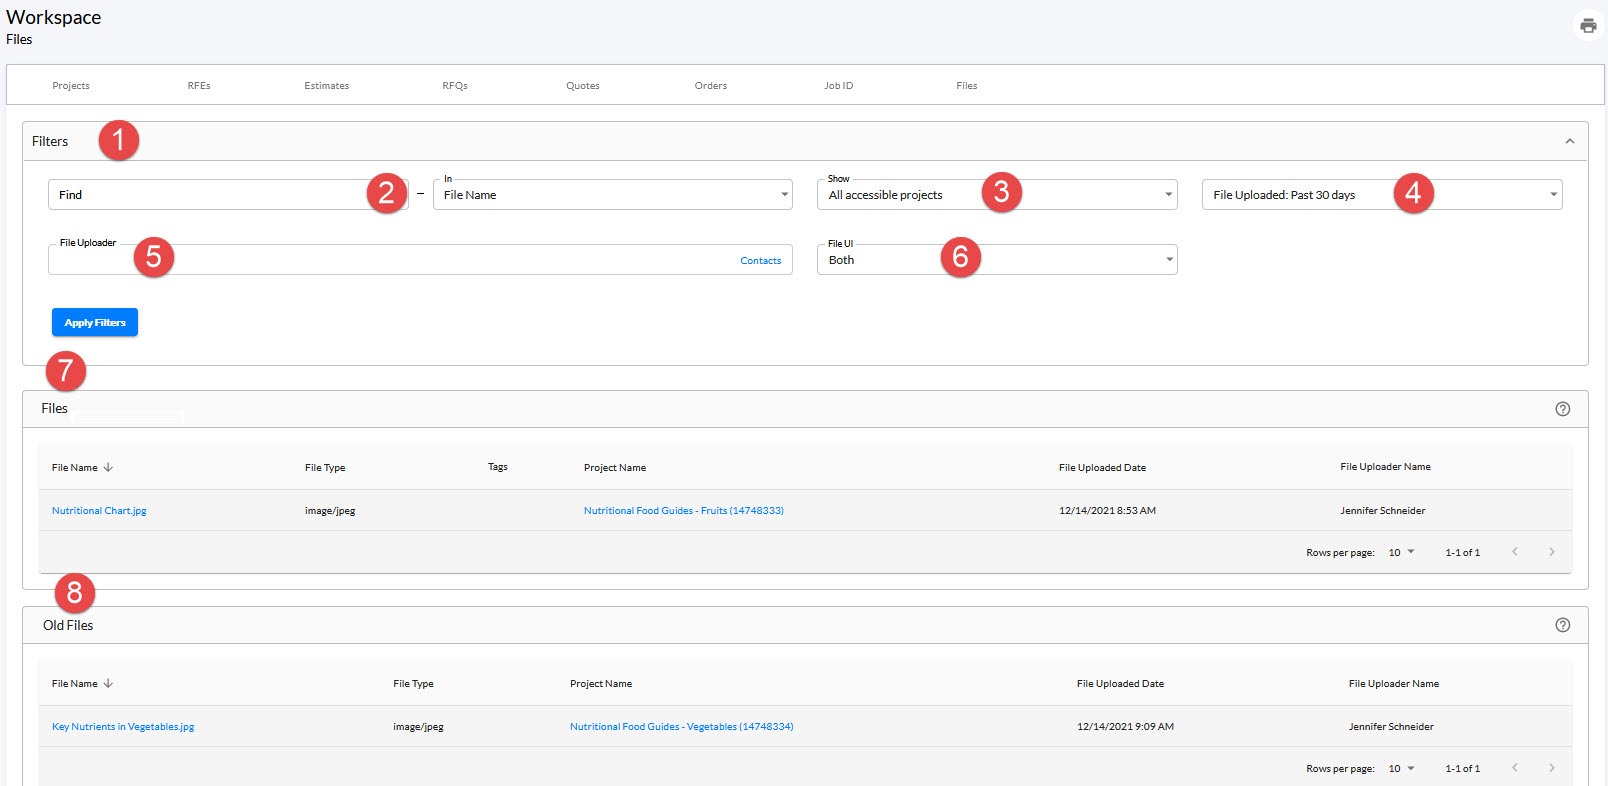Screen dimensions: 1608x786
Task: Open the Quotes tab
Action: [x=583, y=86]
